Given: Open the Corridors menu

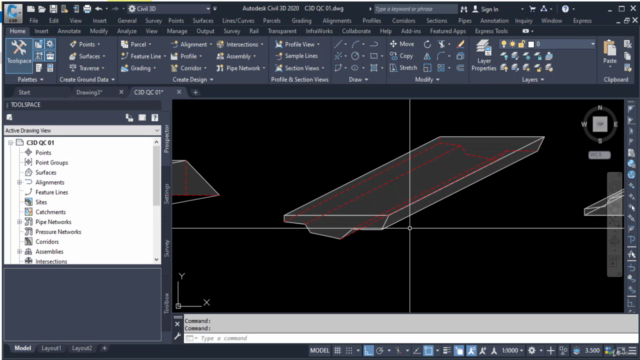Looking at the screenshot, I should 403,20.
